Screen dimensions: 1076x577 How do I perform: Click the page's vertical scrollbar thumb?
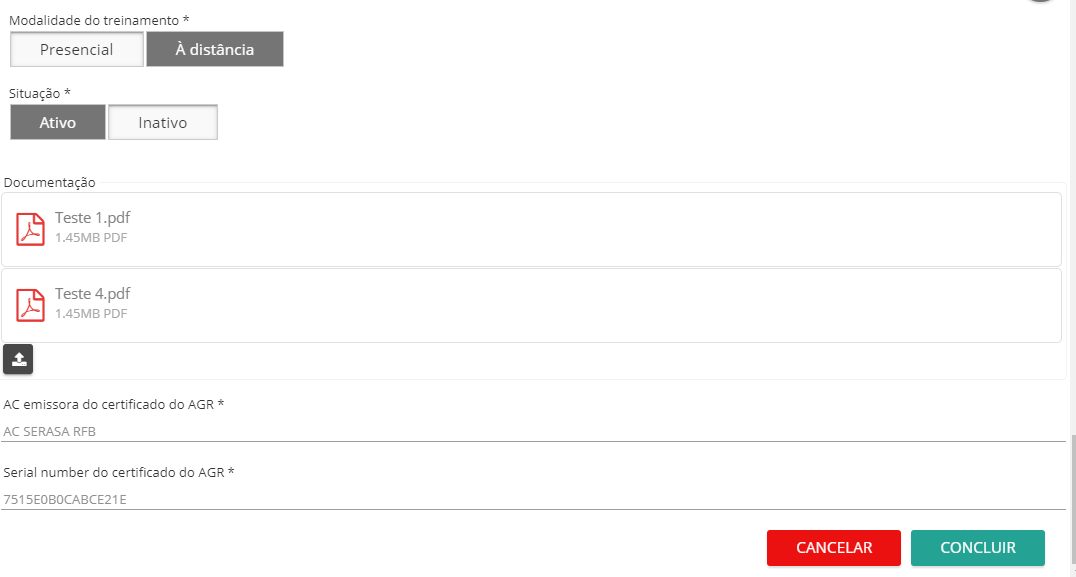[1071, 500]
